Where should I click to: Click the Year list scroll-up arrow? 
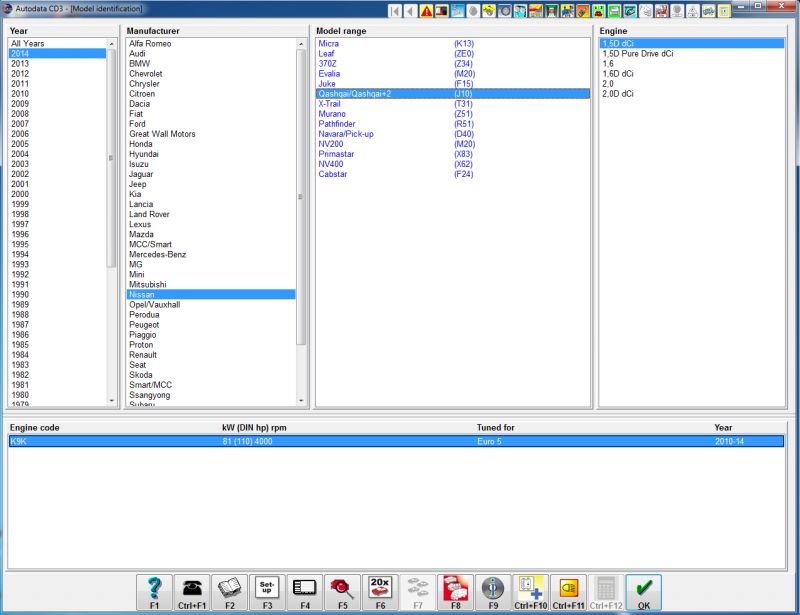112,44
